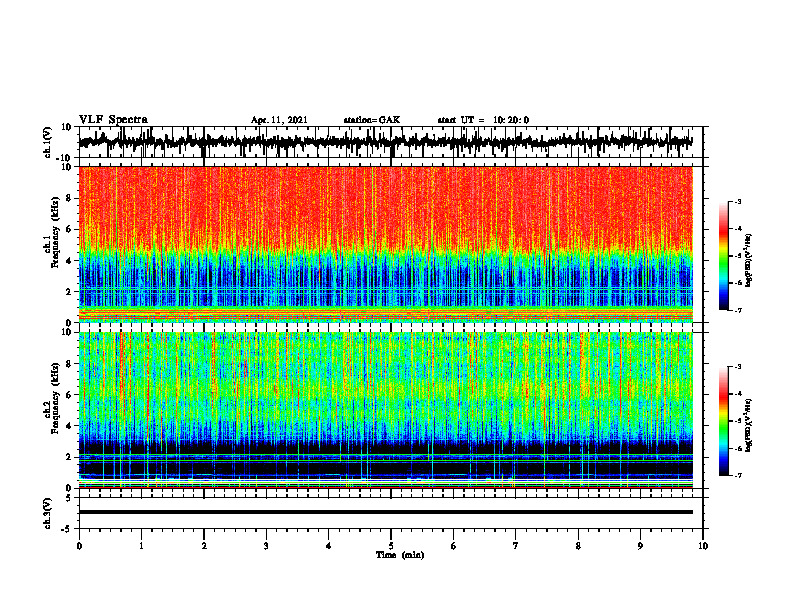Screen dimensions: 792x612
Task: Click the "4" kHz tick on ch.1 spectrogram
Action: point(69,261)
